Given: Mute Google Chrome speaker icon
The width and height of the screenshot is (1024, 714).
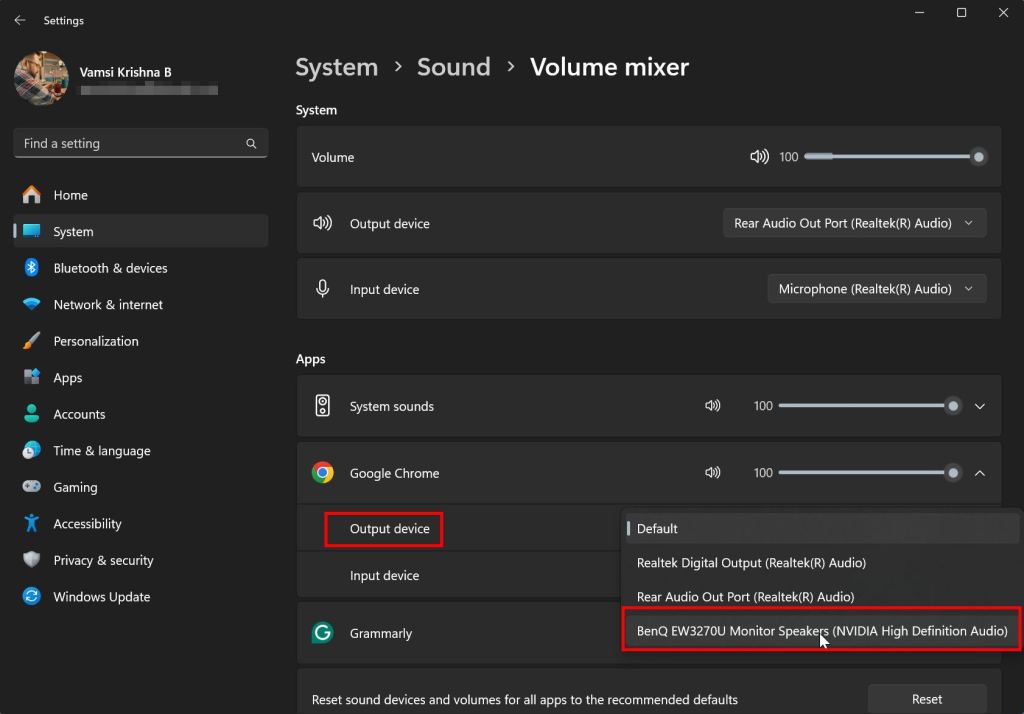Looking at the screenshot, I should pyautogui.click(x=712, y=473).
